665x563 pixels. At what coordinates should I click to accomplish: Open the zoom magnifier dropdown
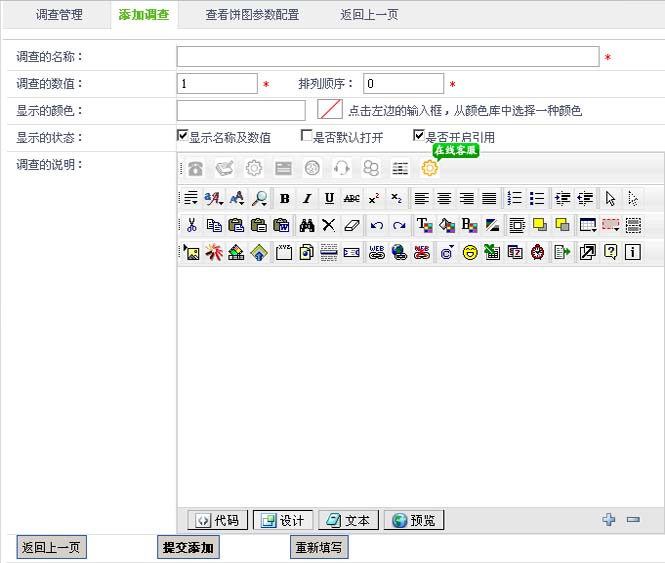(259, 198)
